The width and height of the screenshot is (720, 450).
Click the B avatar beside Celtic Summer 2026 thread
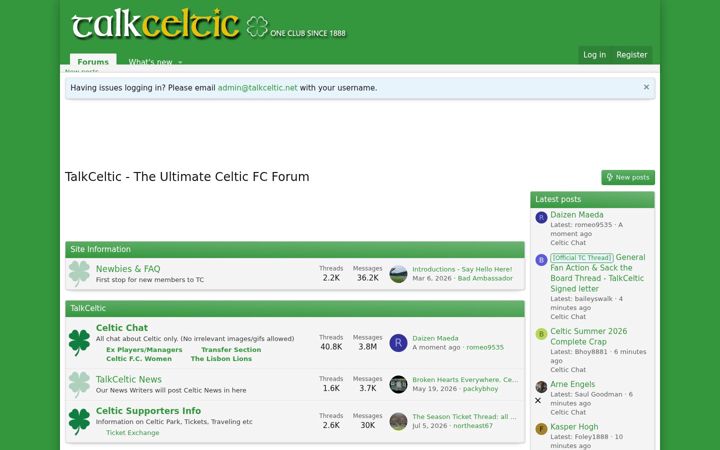541,334
